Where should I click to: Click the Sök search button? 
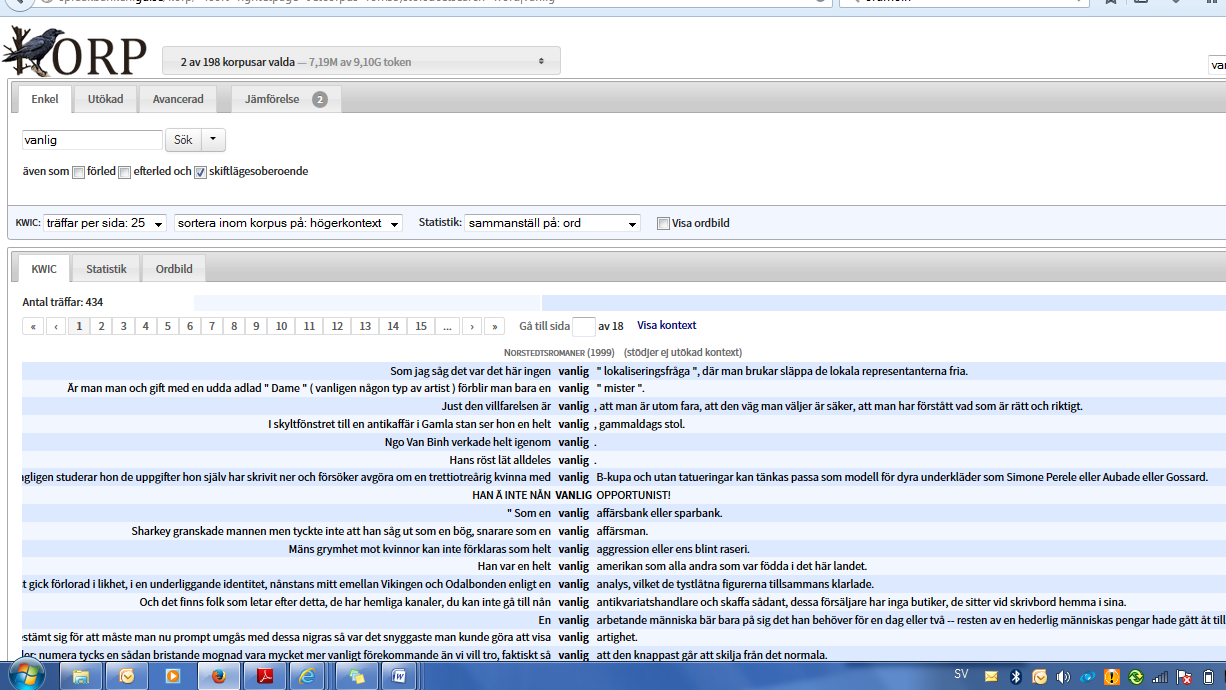[x=183, y=140]
